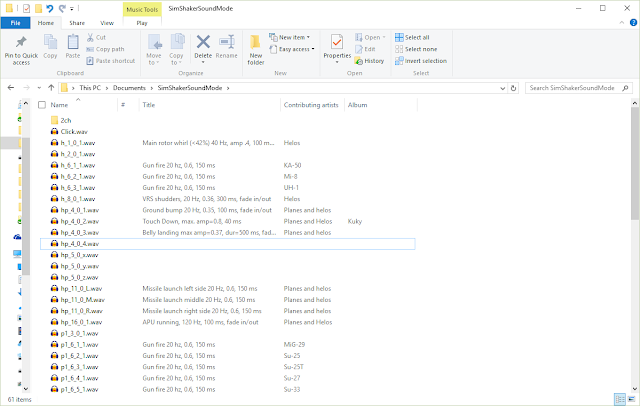Go back with the Back arrow
Screen dimensions: 640x406
pos(11,88)
